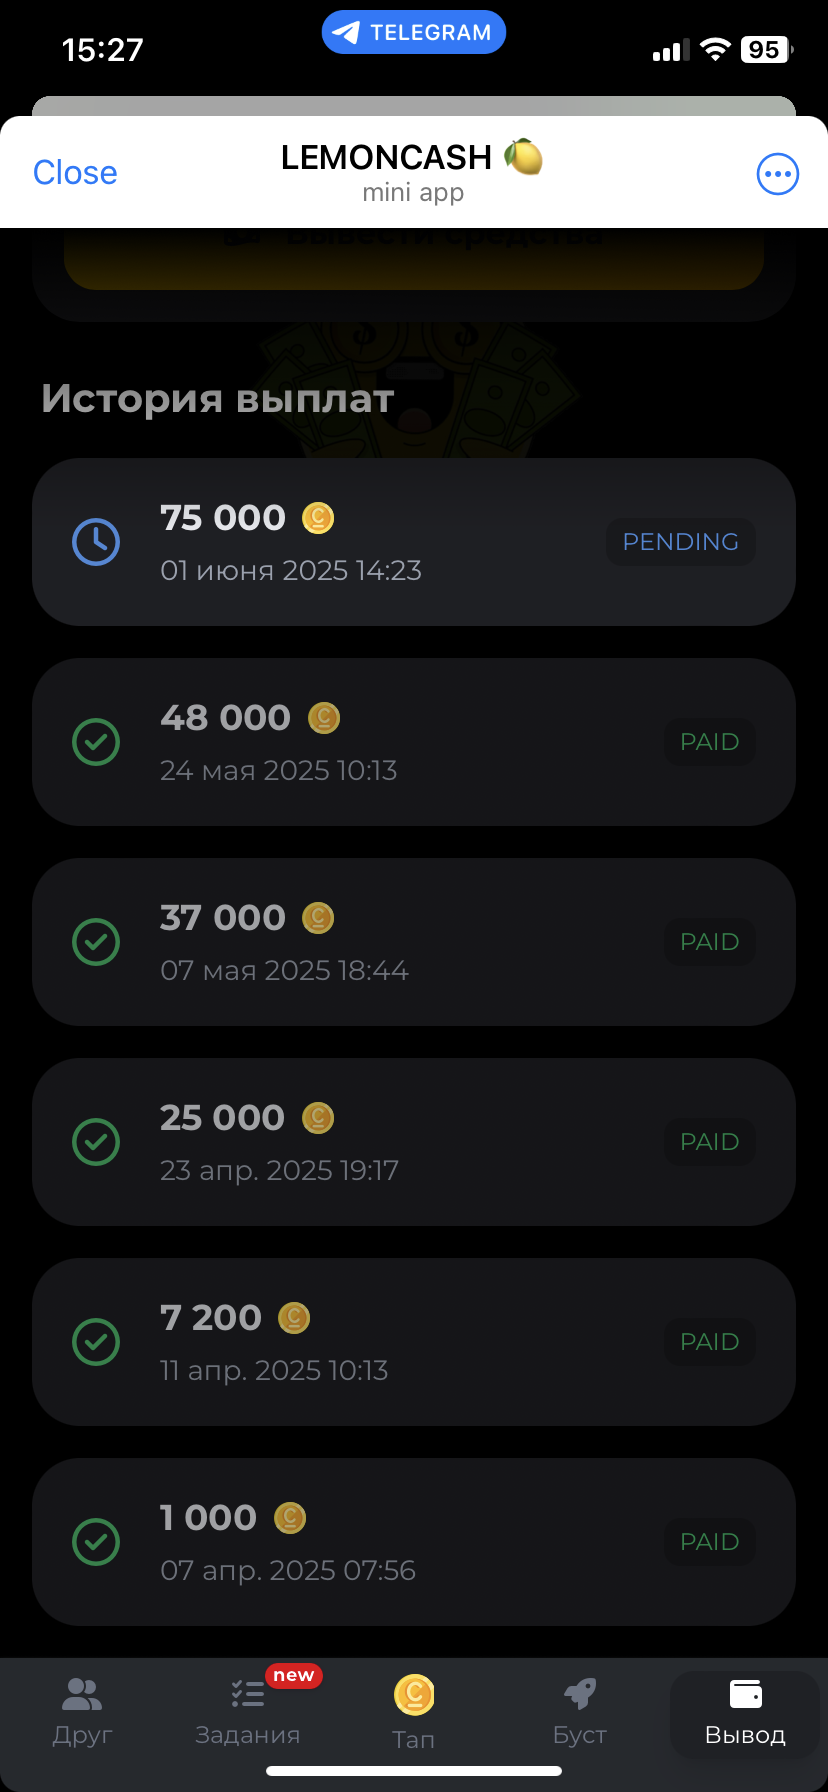Click the gold coin next to 1 000
Screen dimensions: 828x1792
point(290,1518)
